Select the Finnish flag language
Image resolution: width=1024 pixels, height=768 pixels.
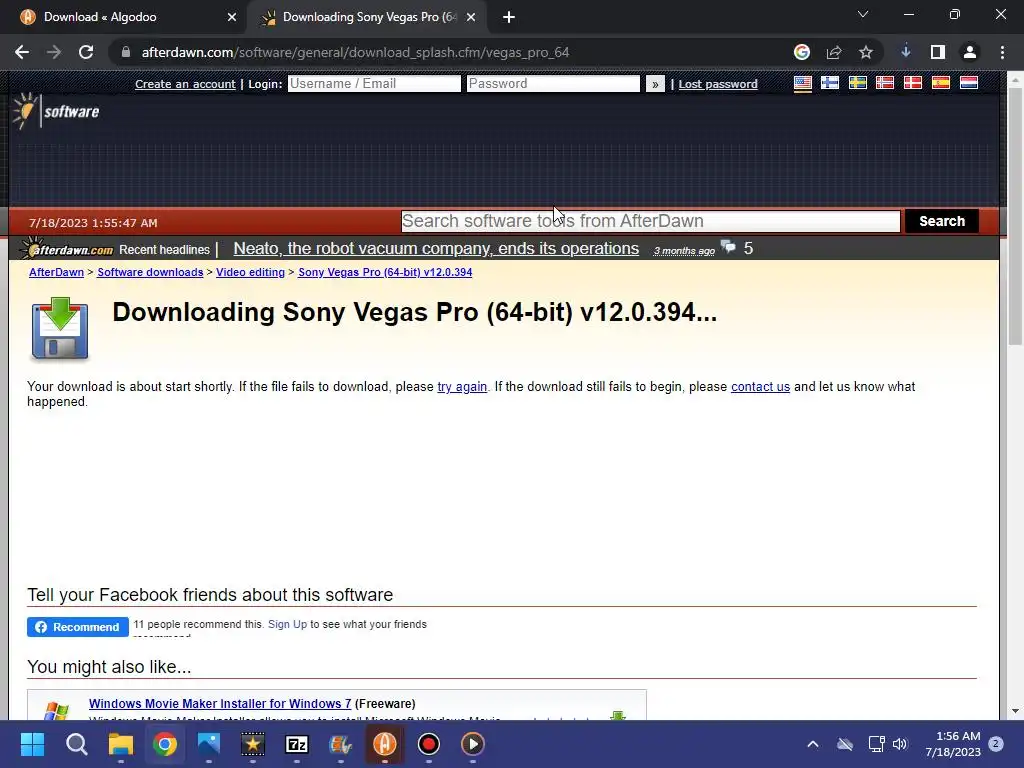point(830,84)
